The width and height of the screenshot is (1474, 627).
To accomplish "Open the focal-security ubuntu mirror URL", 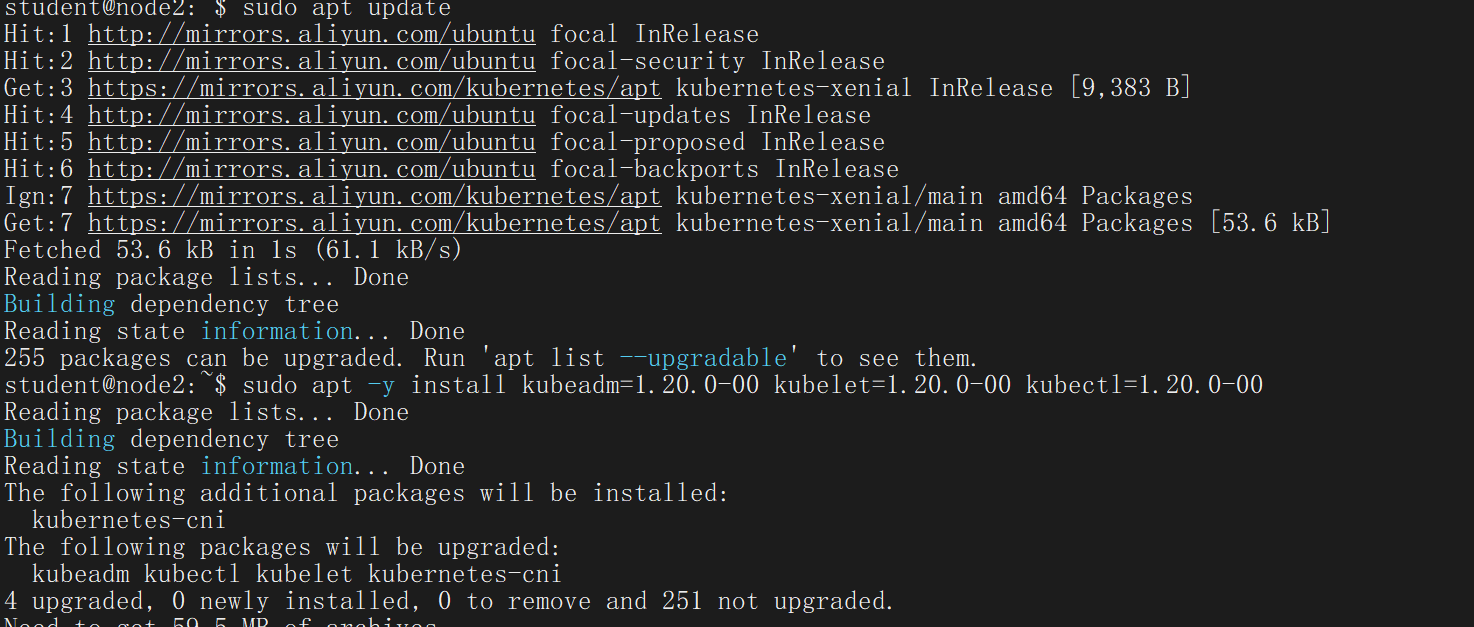I will [x=311, y=62].
